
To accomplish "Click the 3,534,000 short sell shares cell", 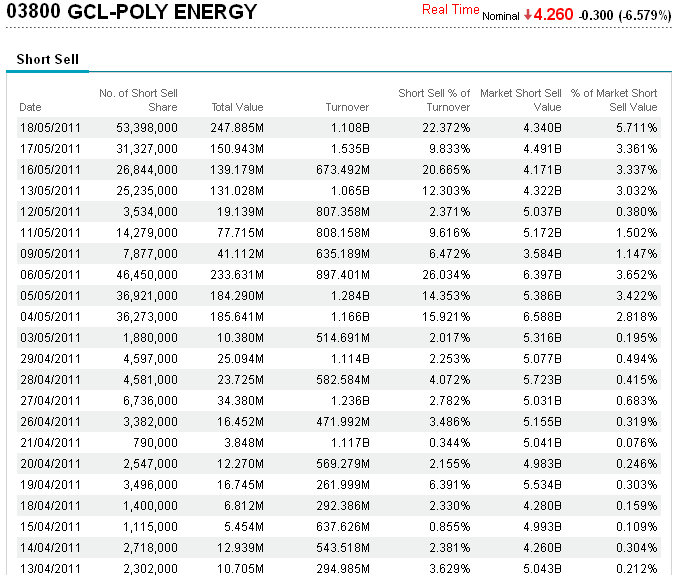I will pyautogui.click(x=150, y=212).
